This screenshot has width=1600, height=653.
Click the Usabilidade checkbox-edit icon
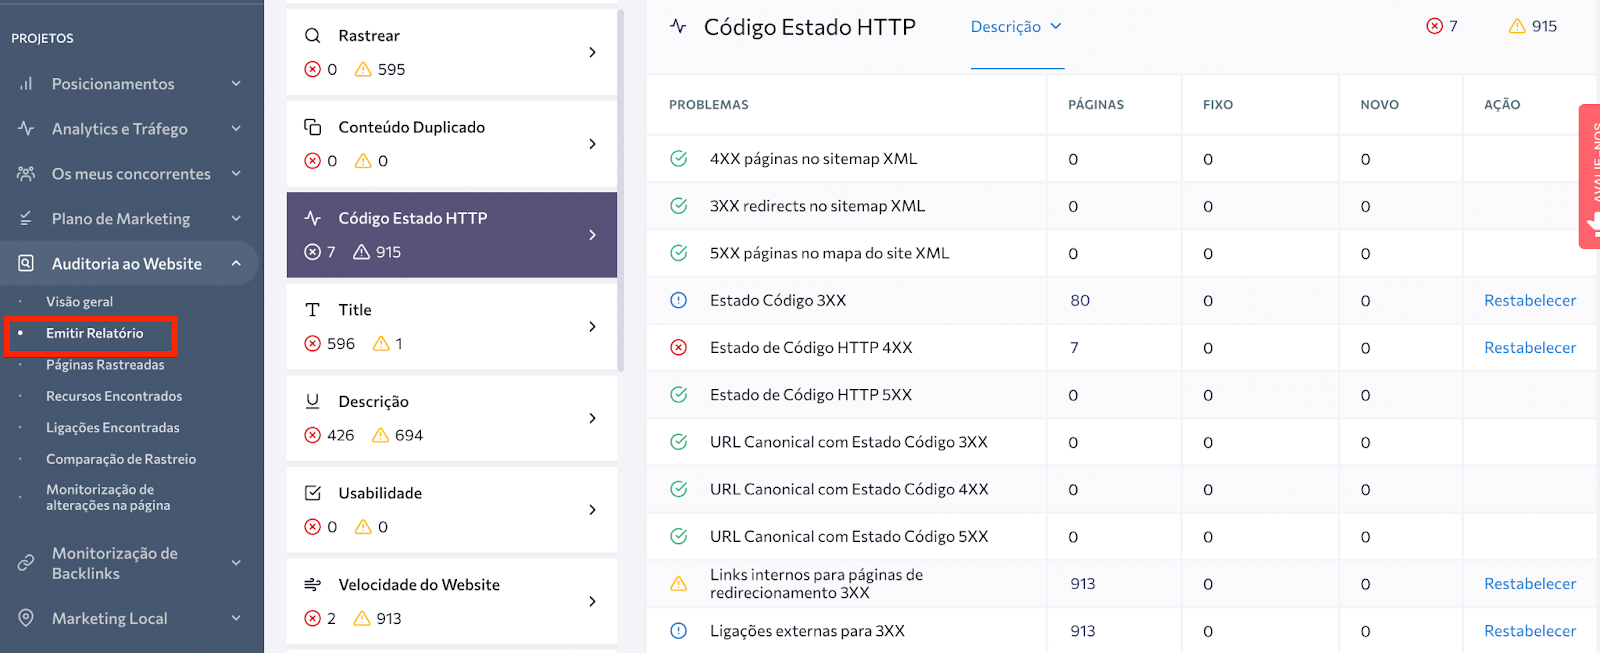pyautogui.click(x=313, y=493)
